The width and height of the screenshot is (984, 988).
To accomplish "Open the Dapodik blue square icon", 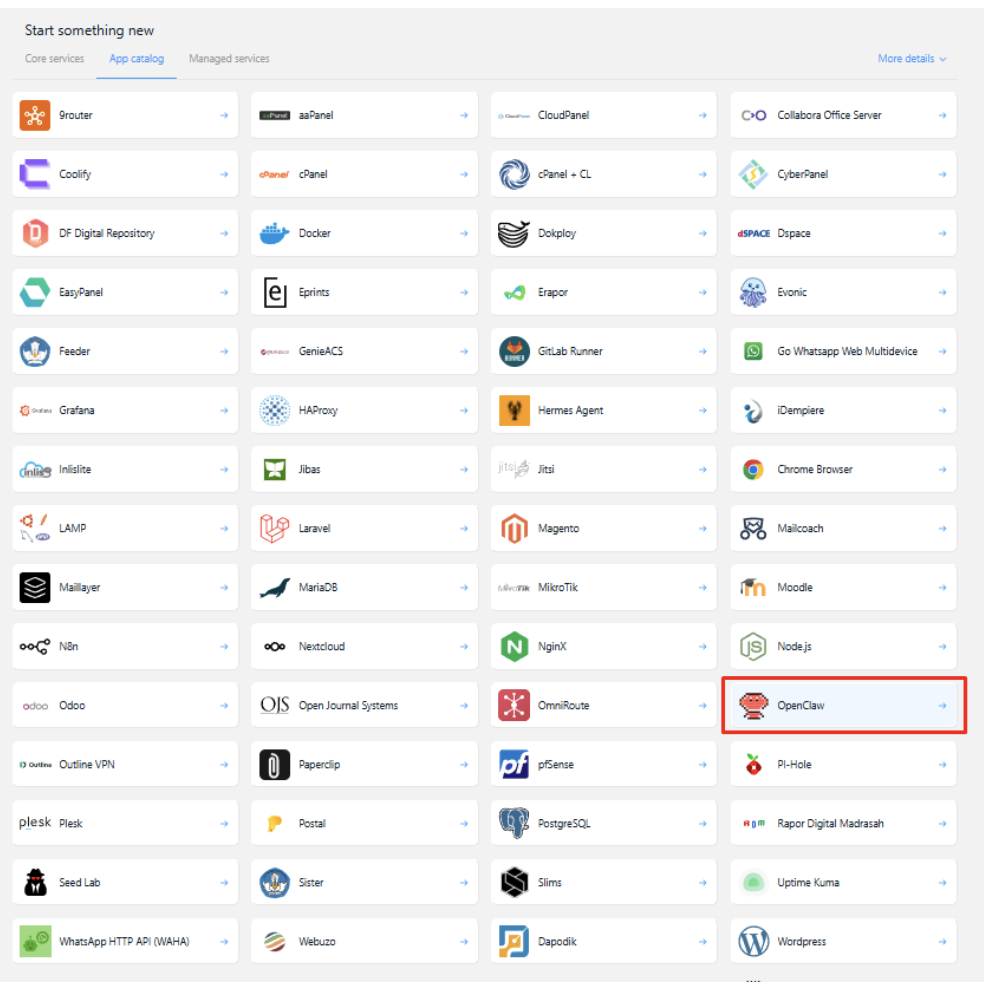I will pyautogui.click(x=514, y=941).
